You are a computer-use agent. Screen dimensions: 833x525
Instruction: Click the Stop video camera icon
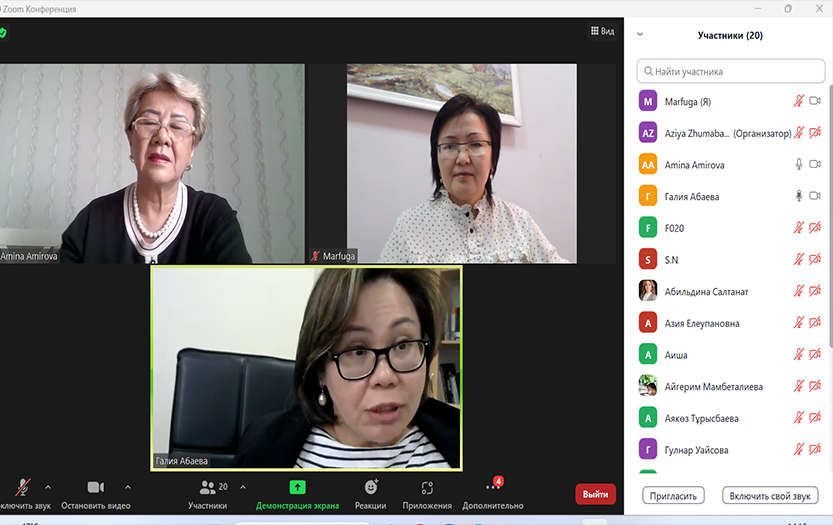pyautogui.click(x=95, y=487)
